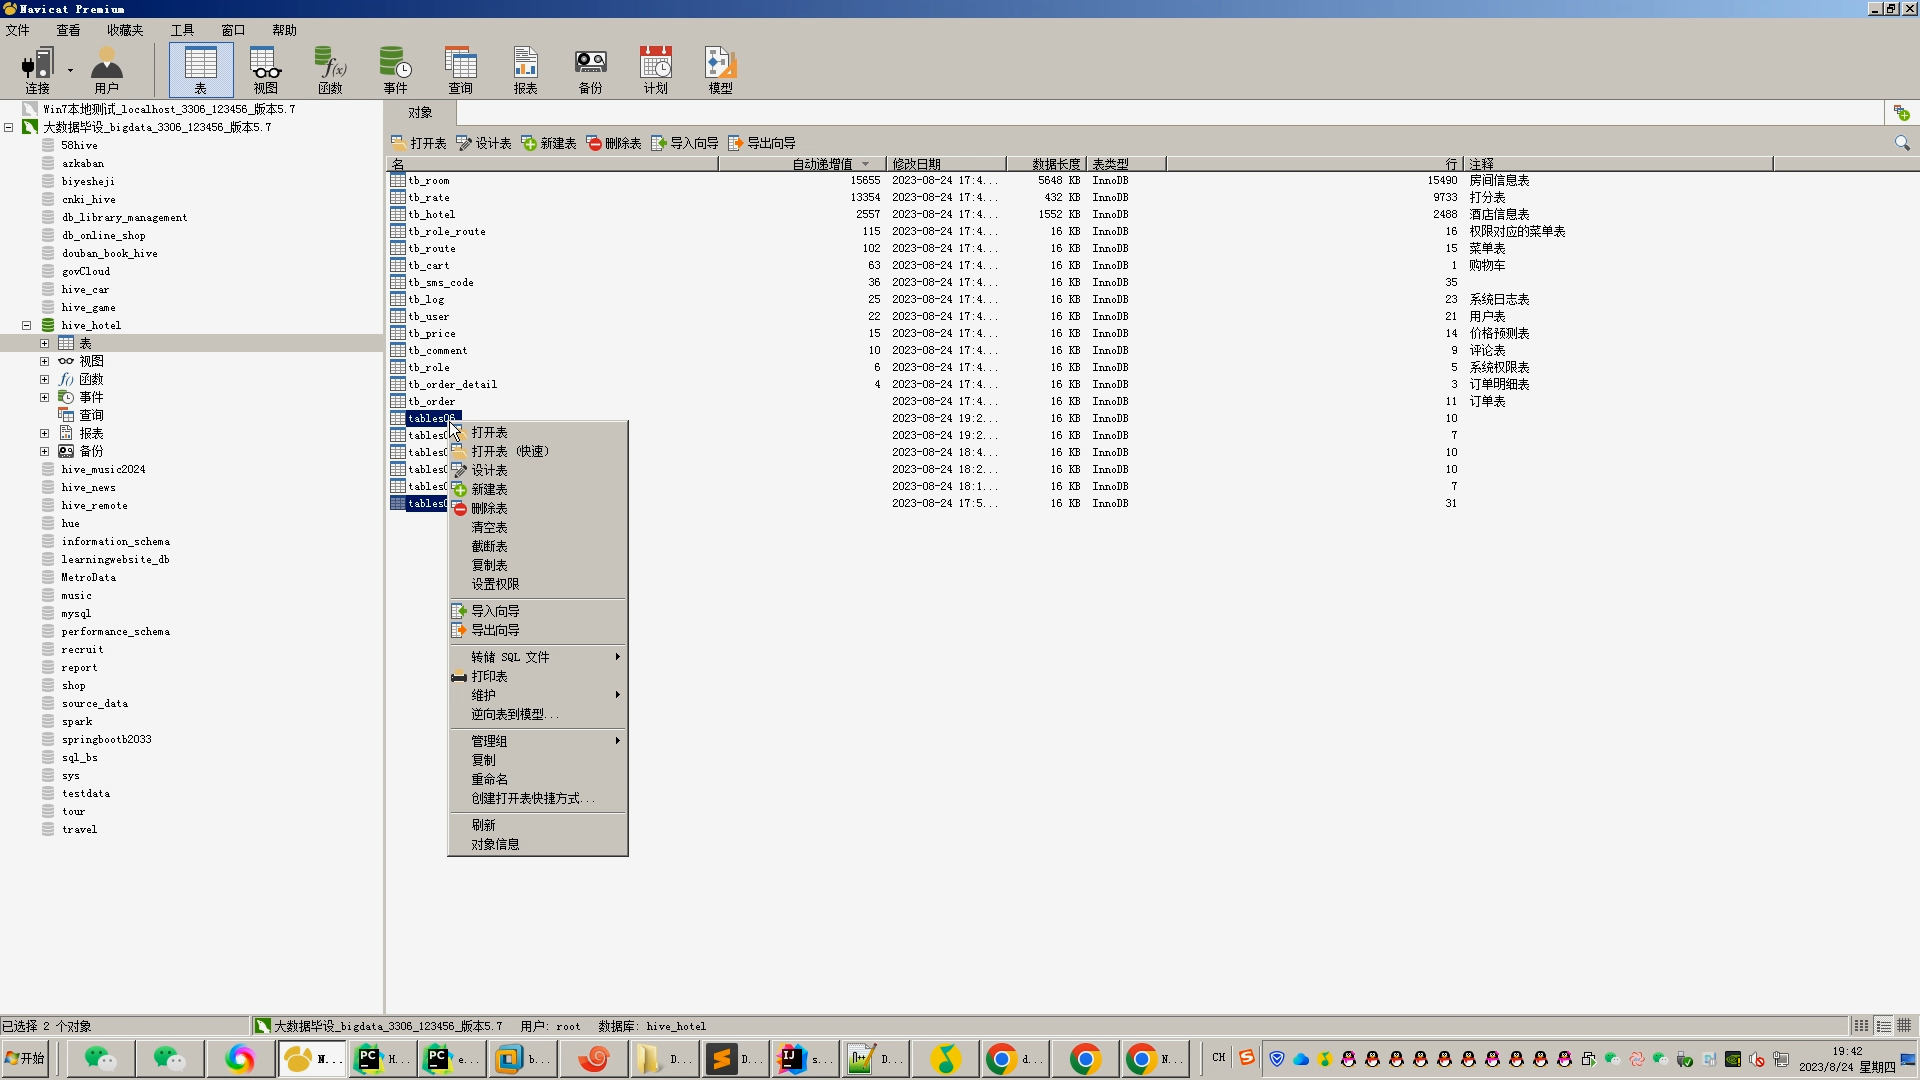This screenshot has width=1920, height=1080.
Task: Open the Model toolbar icon
Action: point(720,69)
